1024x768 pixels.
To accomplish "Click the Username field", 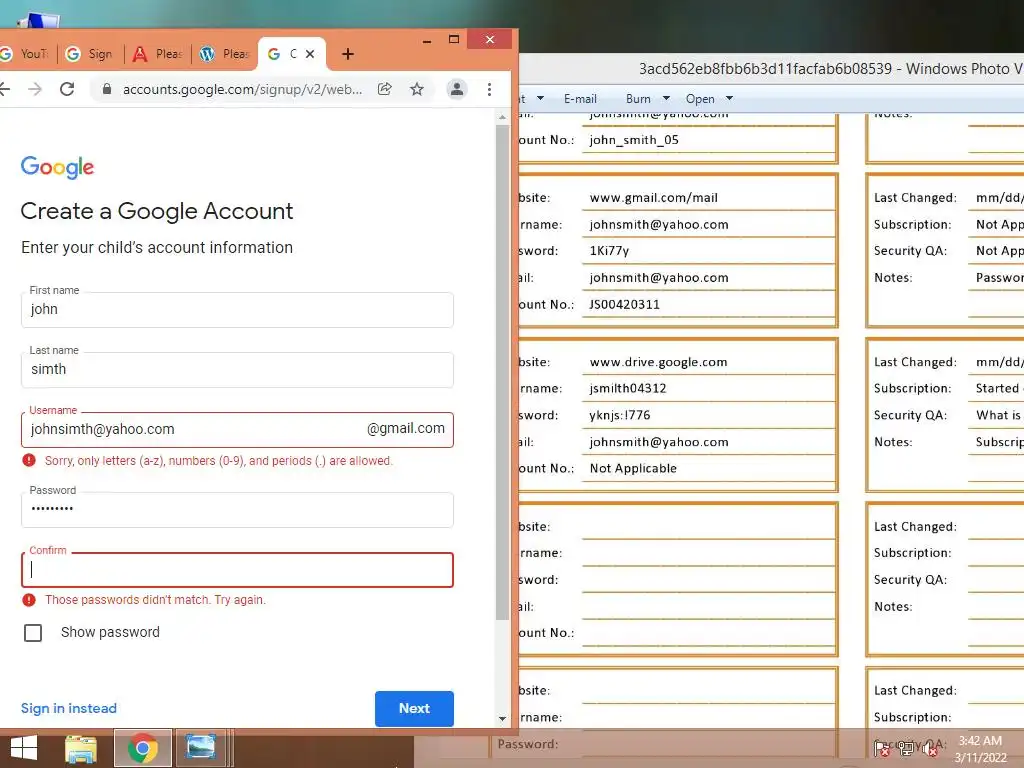I will [x=237, y=430].
